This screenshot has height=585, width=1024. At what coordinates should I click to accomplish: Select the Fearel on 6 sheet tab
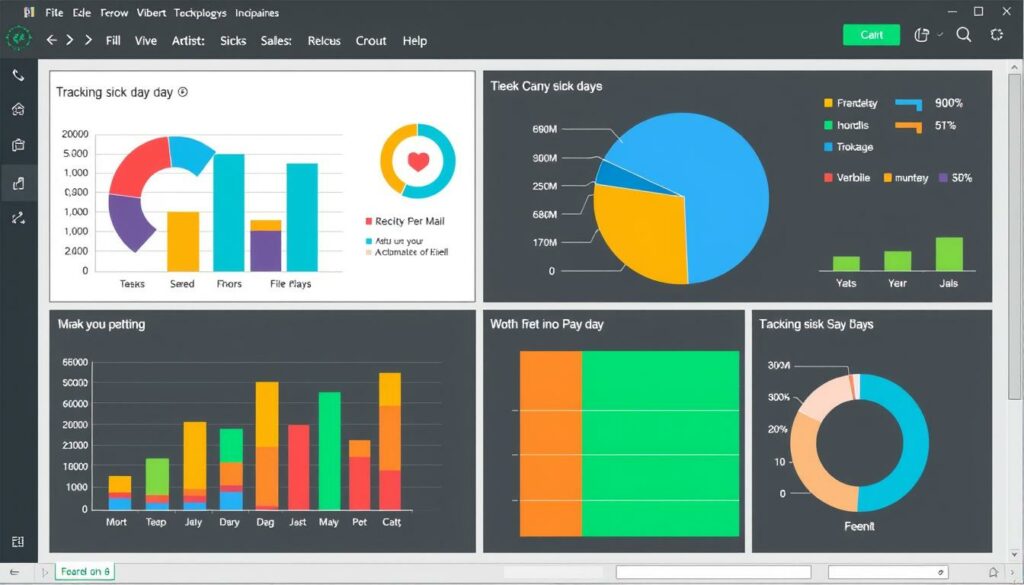click(x=84, y=571)
